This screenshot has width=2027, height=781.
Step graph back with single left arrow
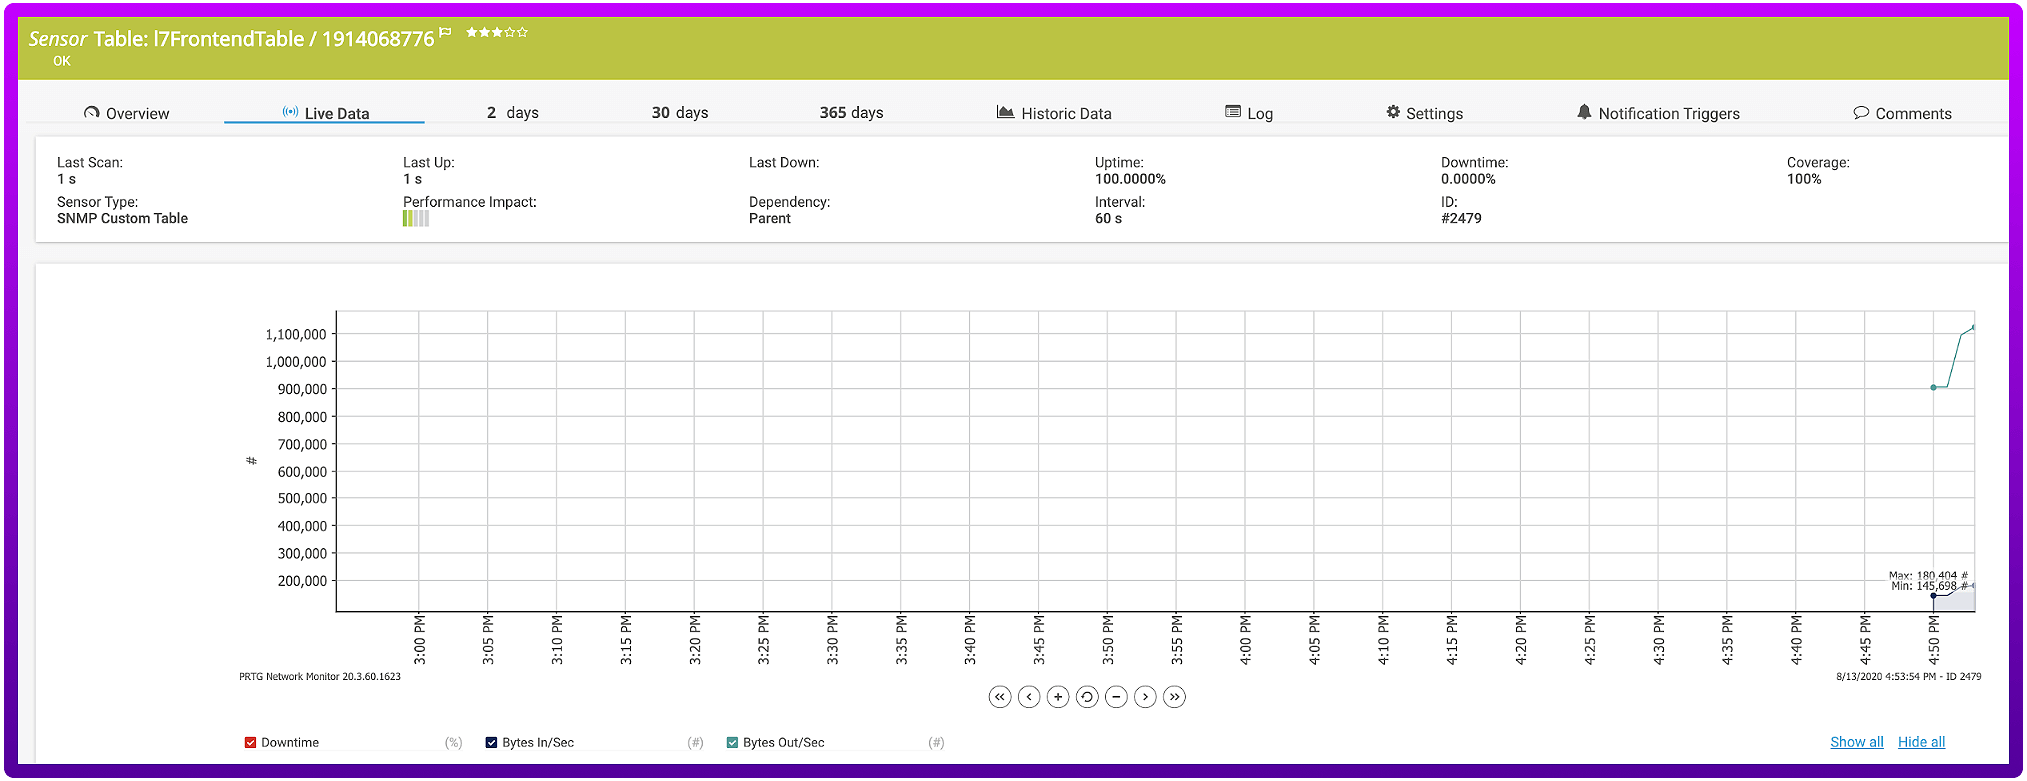point(1029,697)
